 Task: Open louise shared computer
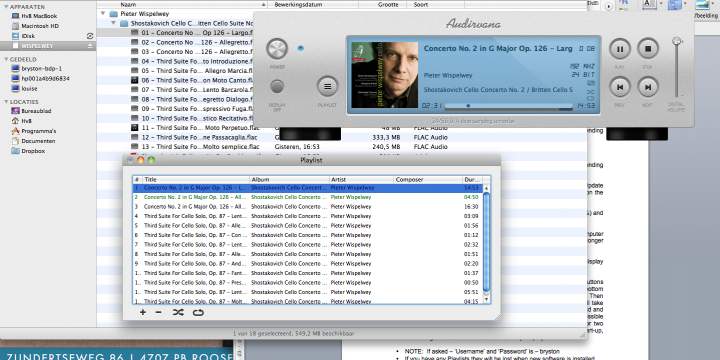coord(24,88)
